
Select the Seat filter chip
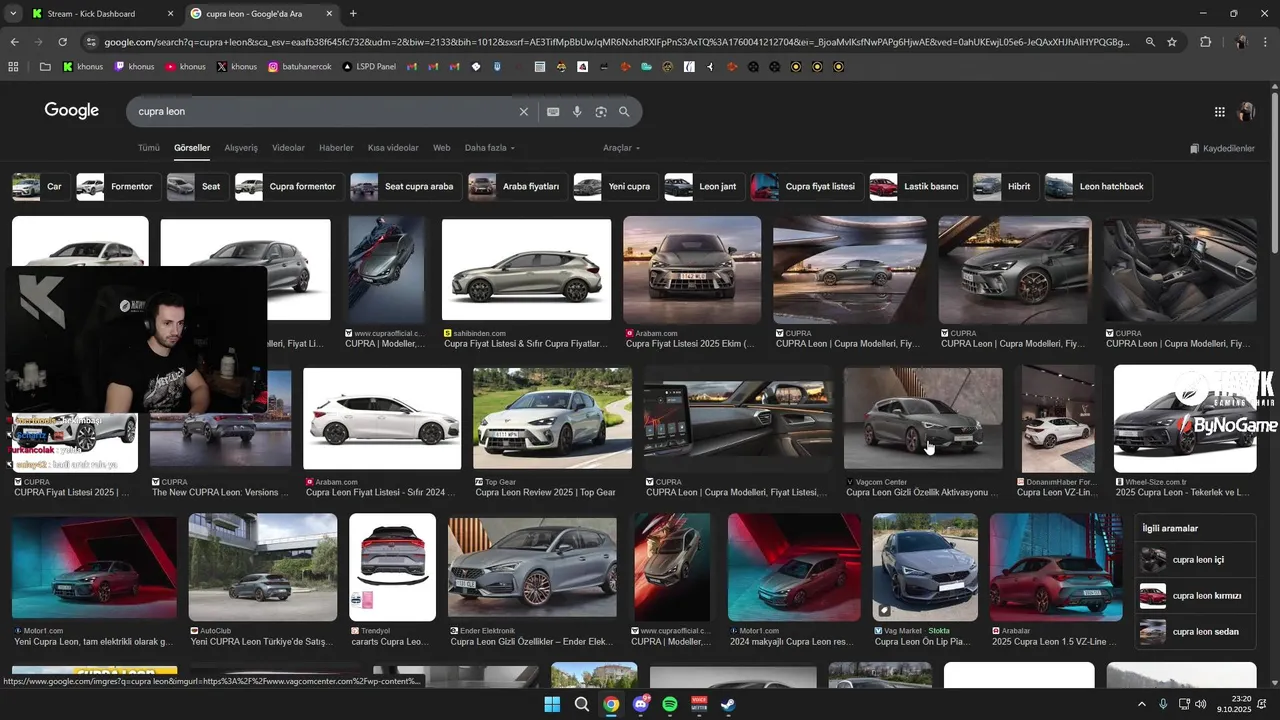click(x=197, y=187)
